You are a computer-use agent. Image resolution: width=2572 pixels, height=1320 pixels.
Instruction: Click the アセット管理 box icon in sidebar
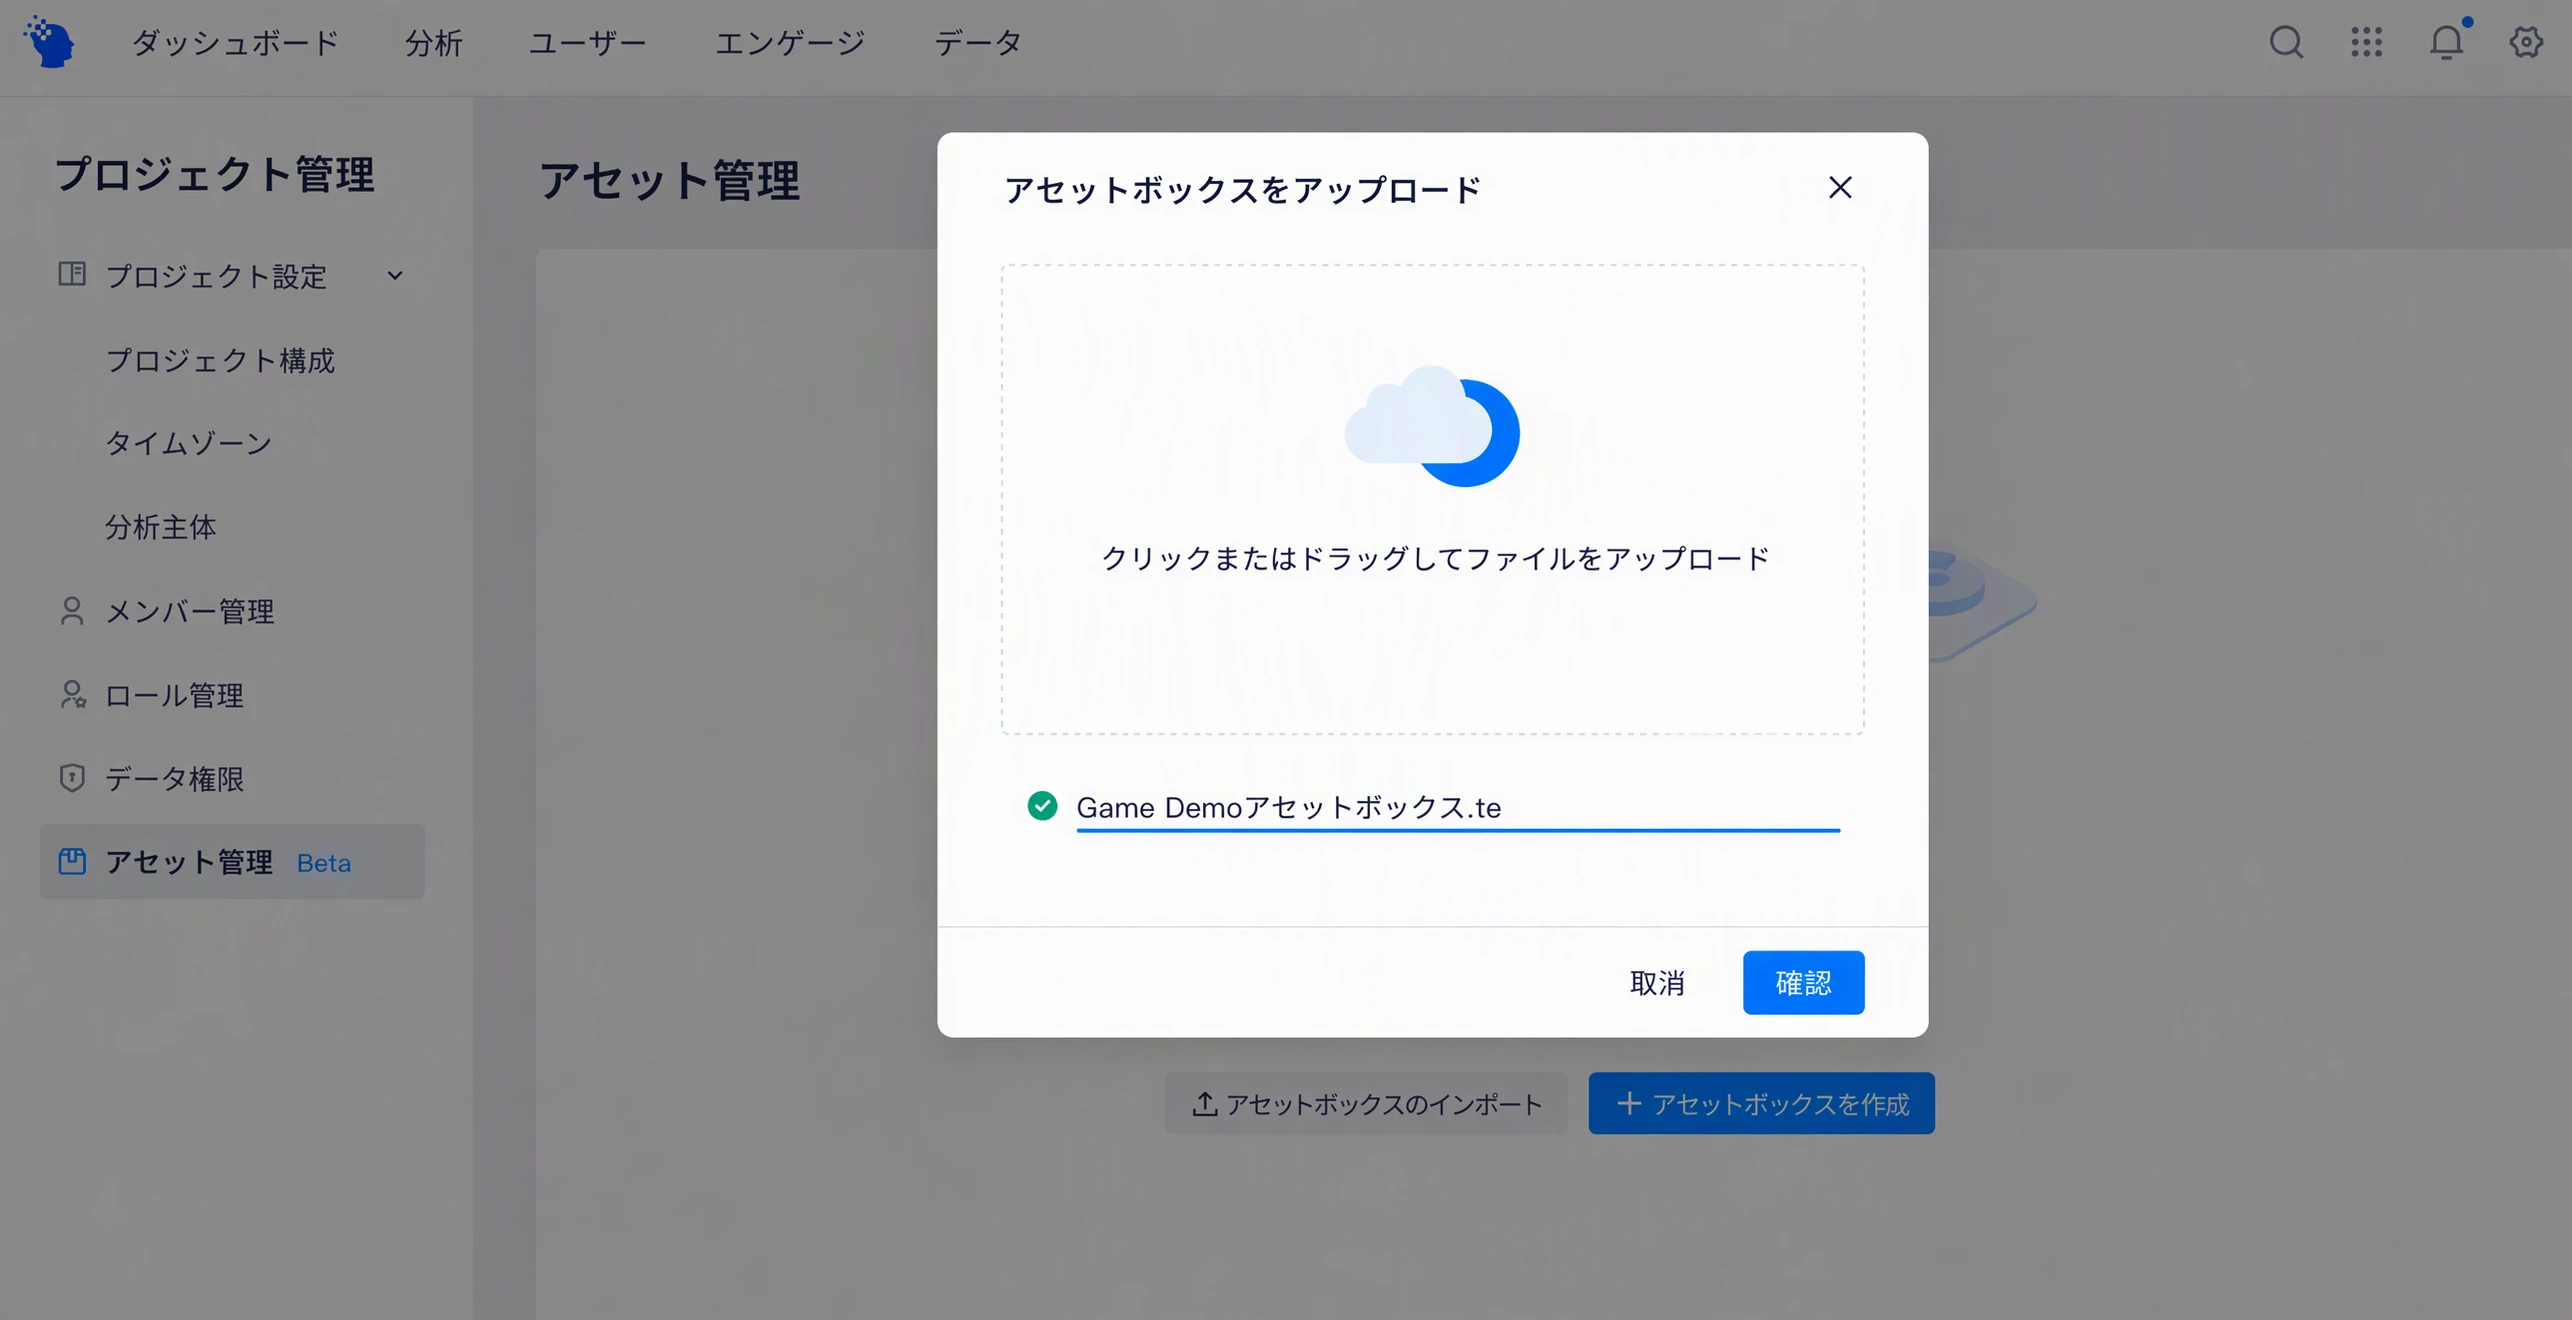tap(72, 861)
